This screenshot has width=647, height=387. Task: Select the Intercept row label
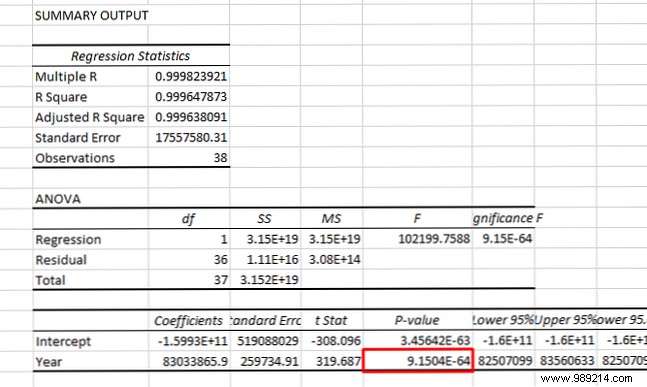(63, 342)
